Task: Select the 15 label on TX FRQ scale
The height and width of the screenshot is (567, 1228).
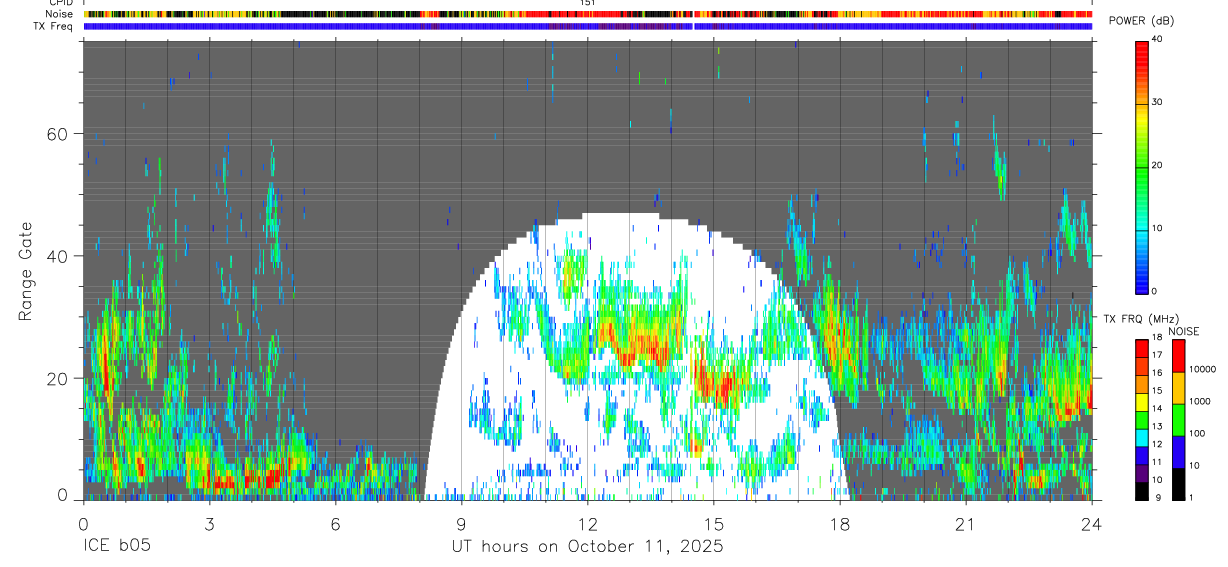Action: (x=1157, y=391)
